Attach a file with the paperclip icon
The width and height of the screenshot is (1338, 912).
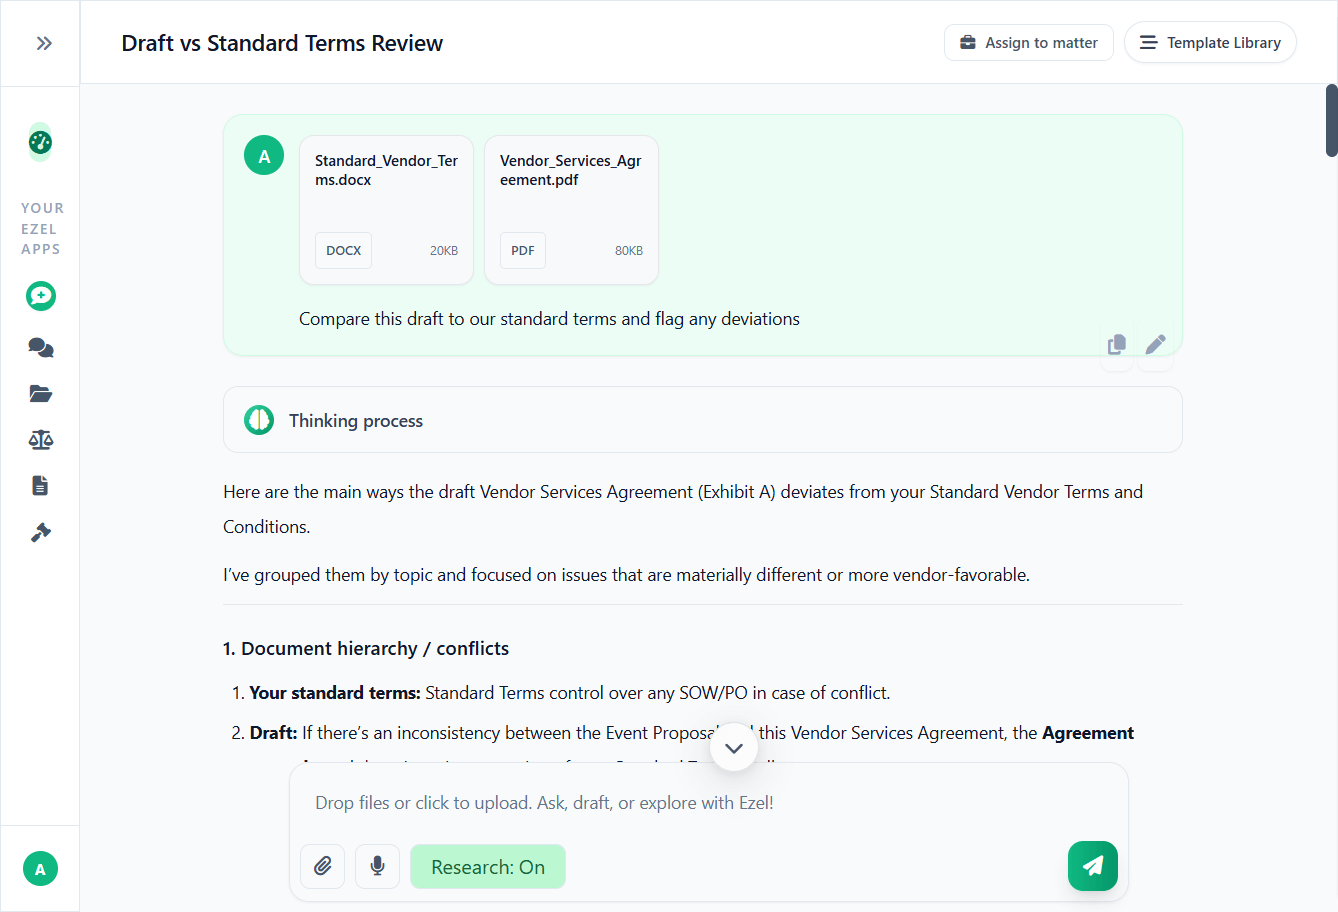click(322, 866)
